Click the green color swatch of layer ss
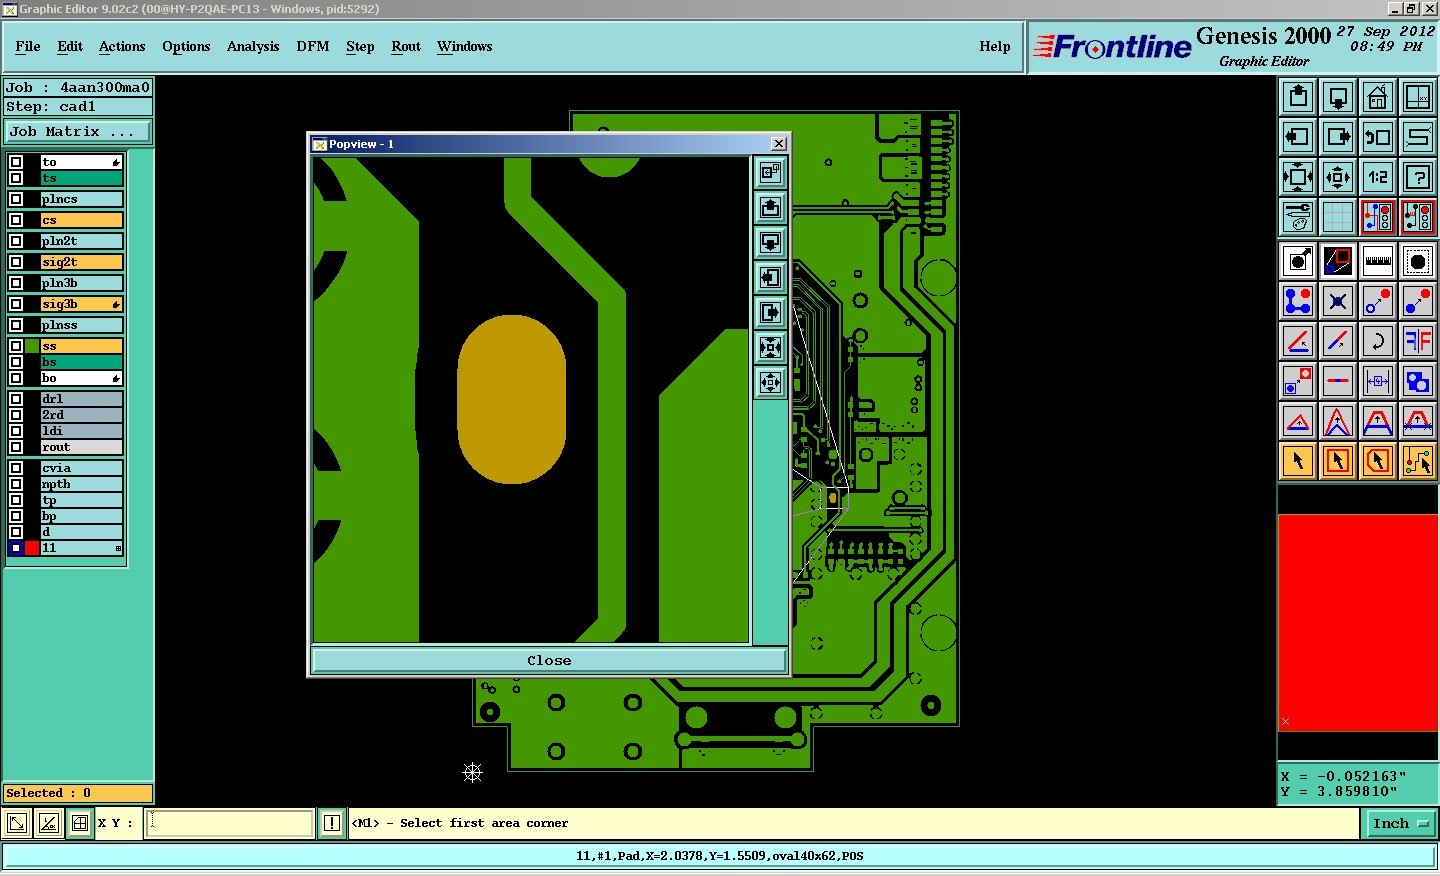 tap(32, 346)
